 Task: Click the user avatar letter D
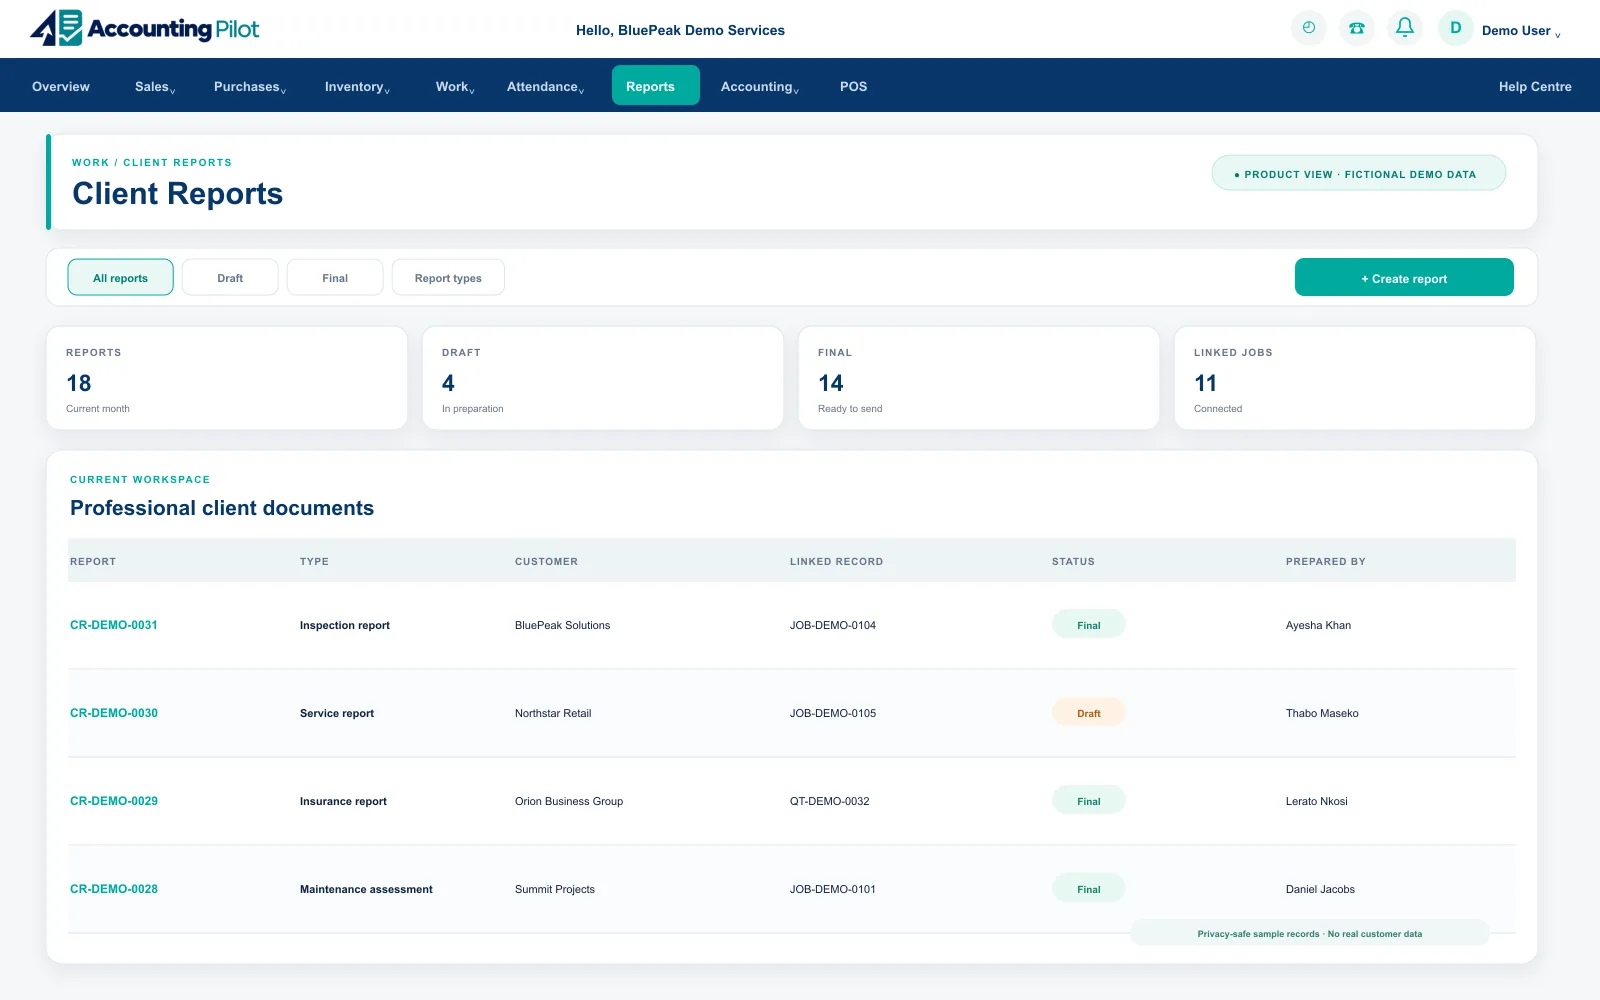point(1456,28)
